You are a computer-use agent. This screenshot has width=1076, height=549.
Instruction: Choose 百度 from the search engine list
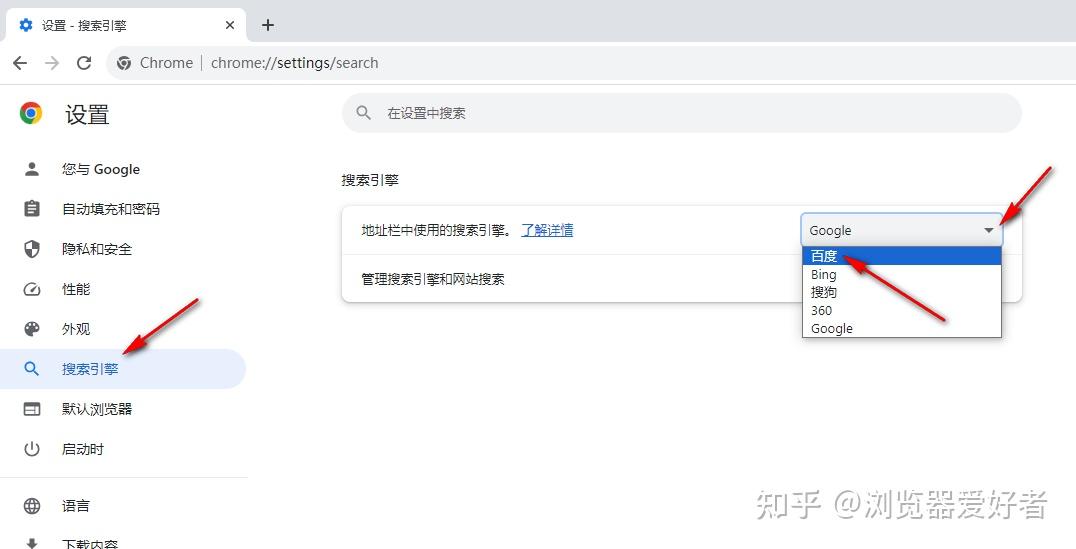902,256
